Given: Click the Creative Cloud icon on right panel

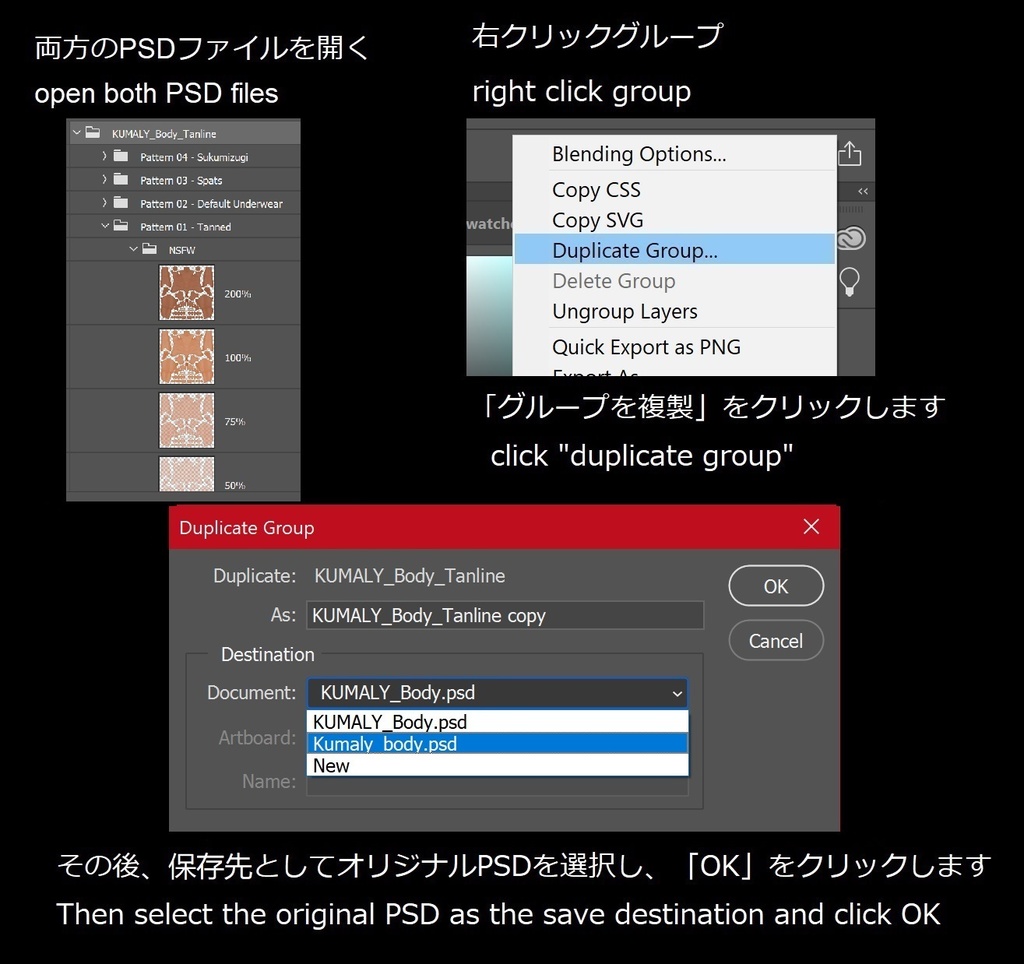Looking at the screenshot, I should (x=849, y=239).
